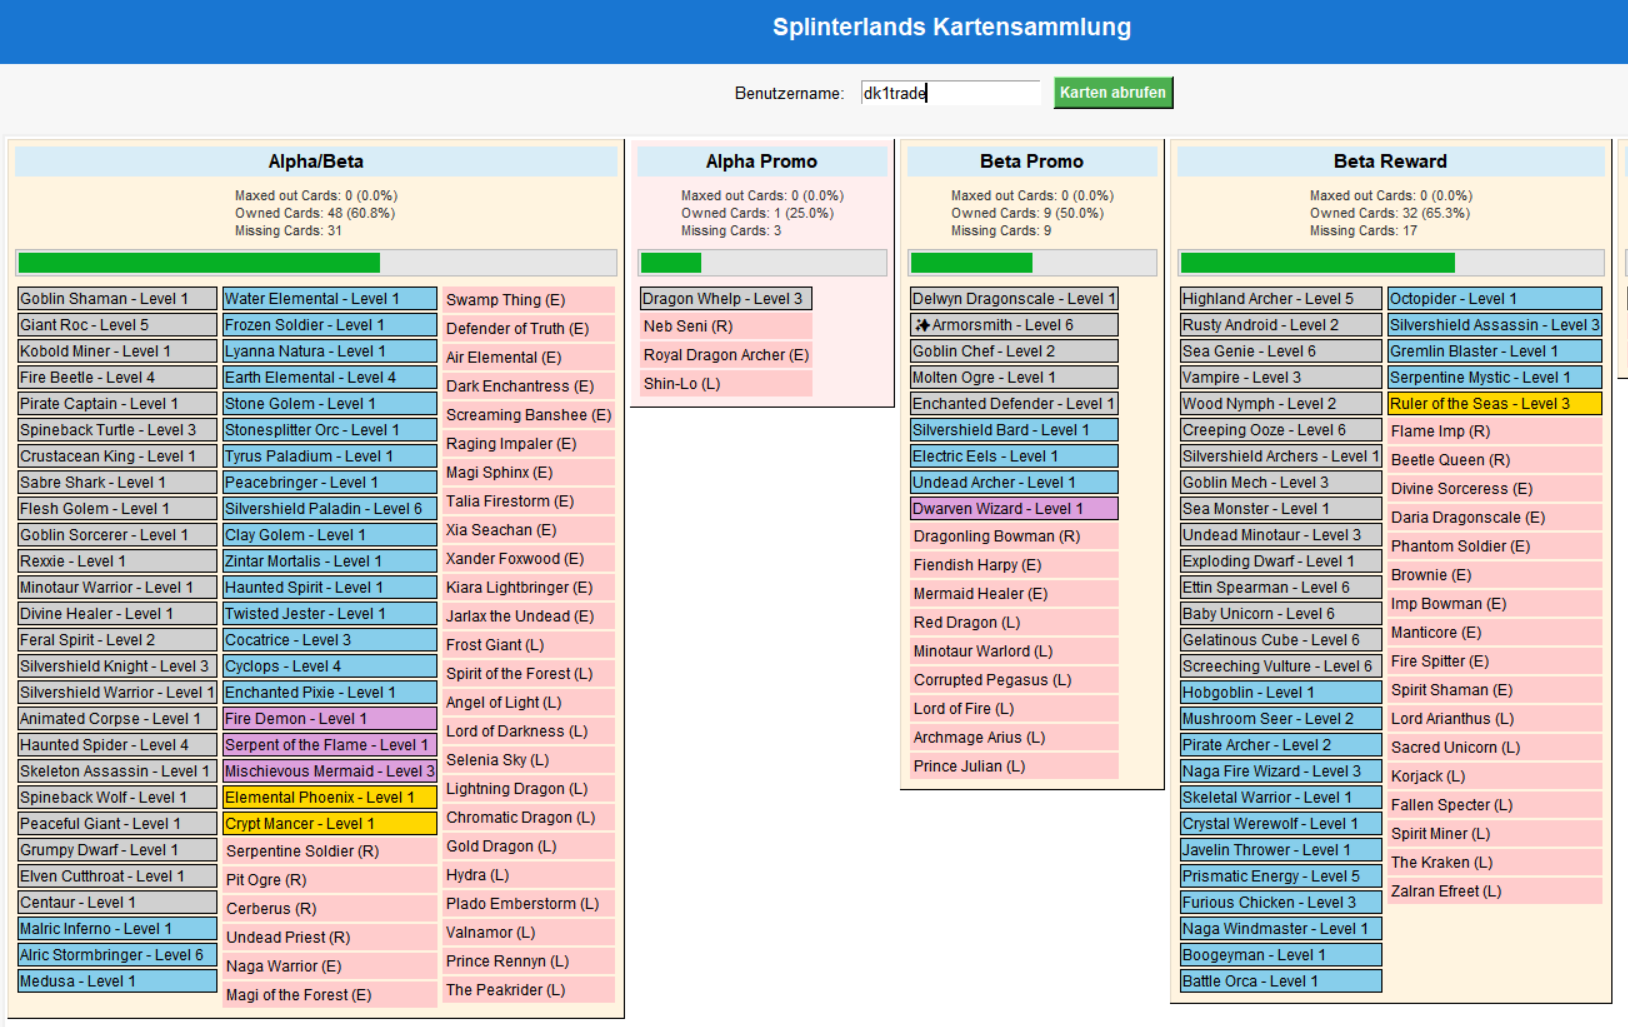
Task: Click missing card Zalran Efreet (L)
Action: [1495, 891]
